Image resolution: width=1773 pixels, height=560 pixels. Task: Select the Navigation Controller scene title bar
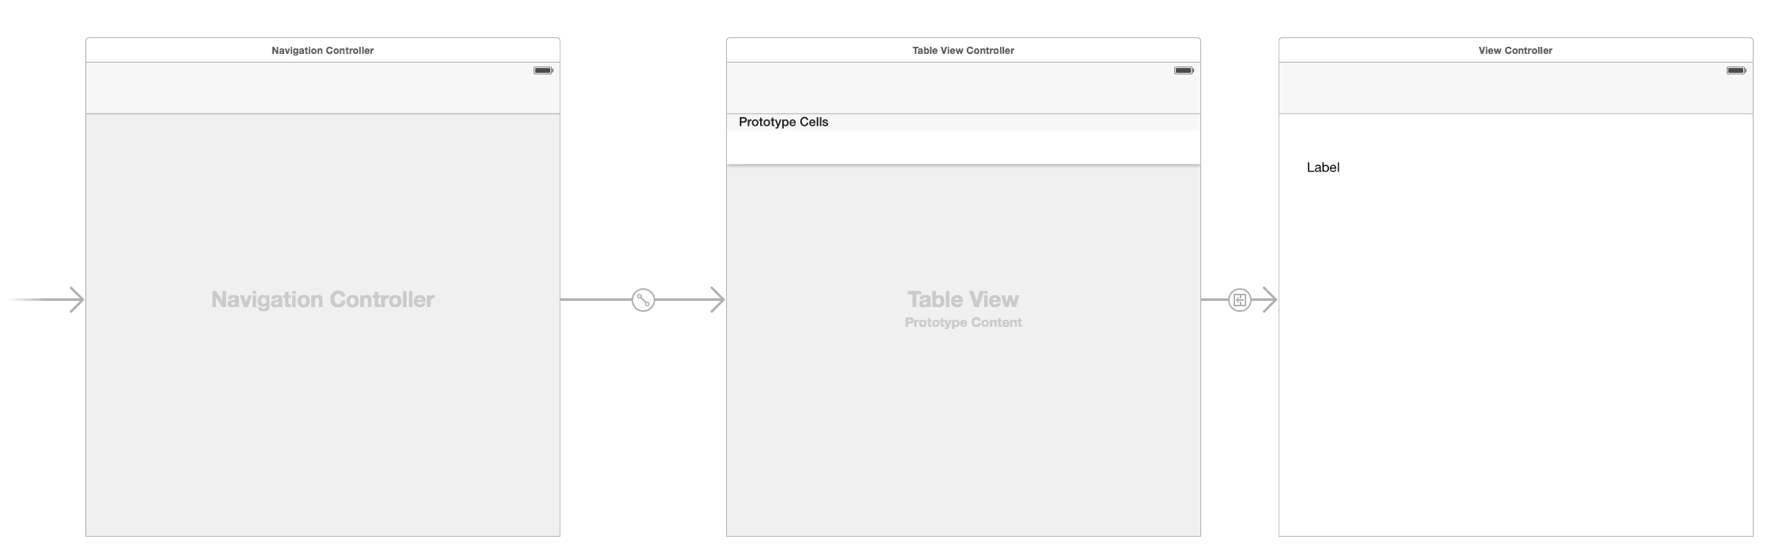323,50
